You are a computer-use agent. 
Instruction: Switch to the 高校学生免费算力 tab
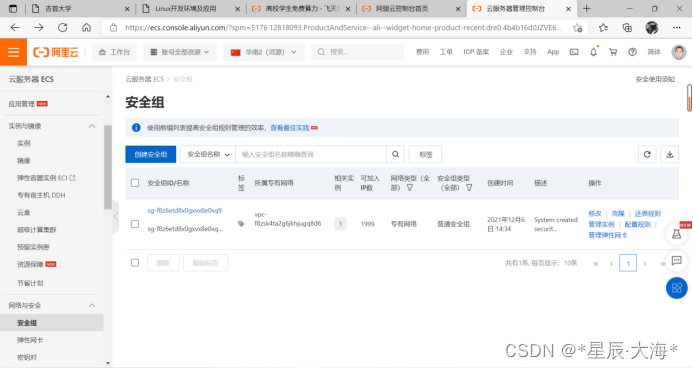coord(301,8)
